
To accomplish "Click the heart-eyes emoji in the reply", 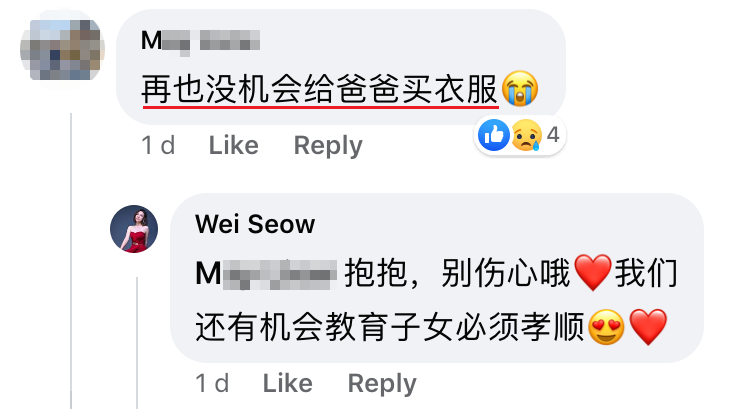I will (607, 327).
